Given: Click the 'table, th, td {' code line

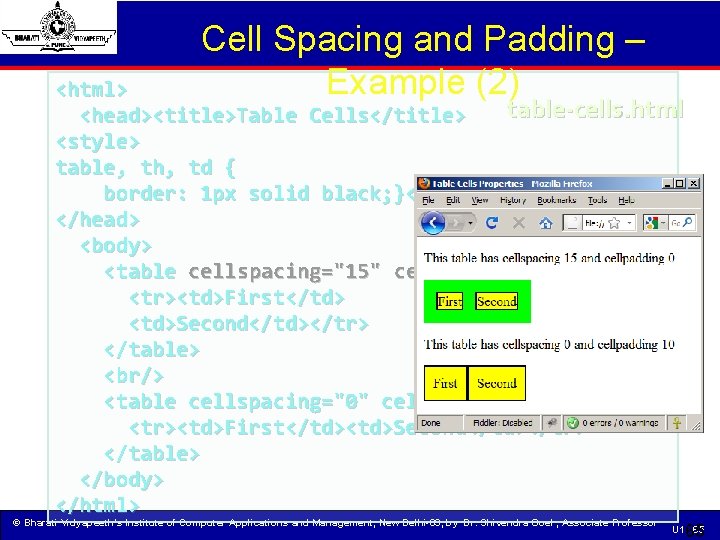Looking at the screenshot, I should pos(146,168).
